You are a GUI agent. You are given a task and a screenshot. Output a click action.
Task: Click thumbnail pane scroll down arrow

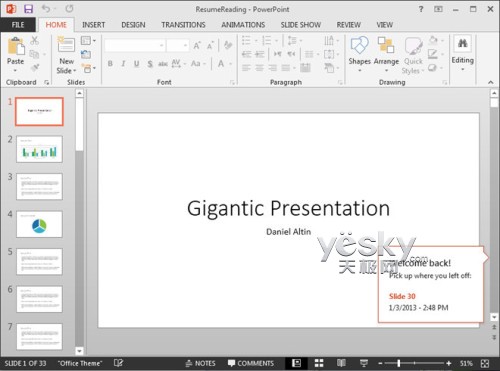[79, 351]
